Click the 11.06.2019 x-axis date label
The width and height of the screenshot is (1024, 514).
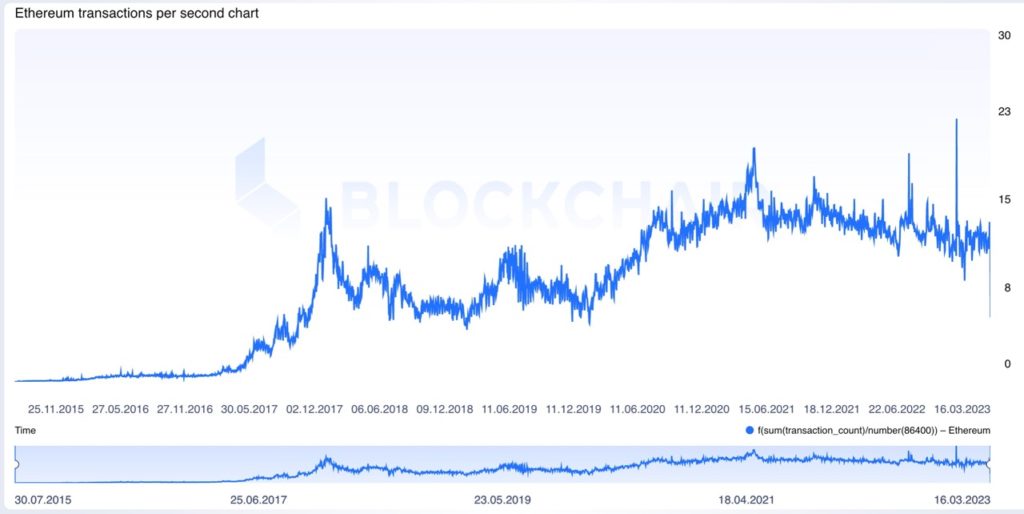[509, 410]
